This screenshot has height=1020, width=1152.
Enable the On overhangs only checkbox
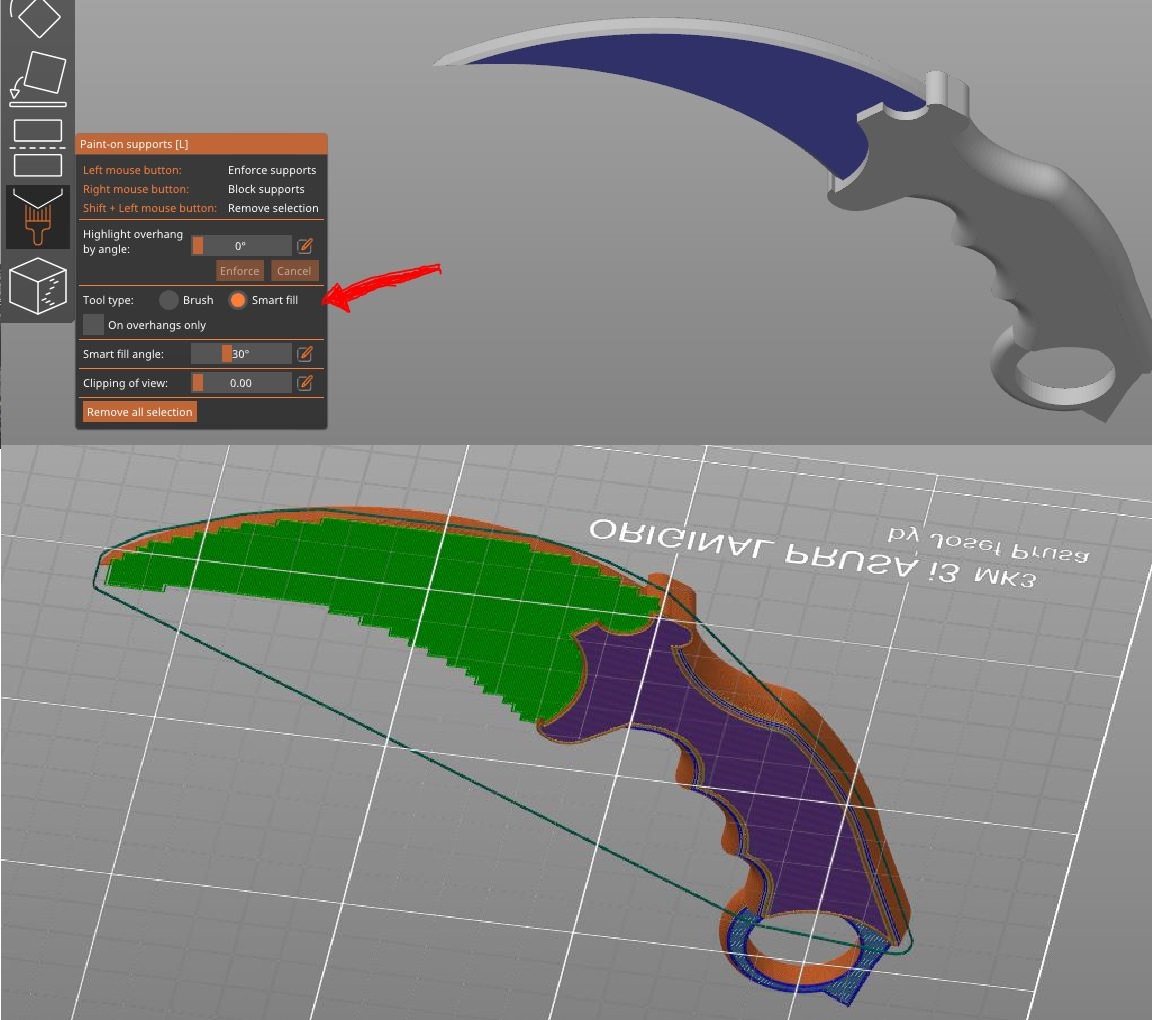click(94, 325)
